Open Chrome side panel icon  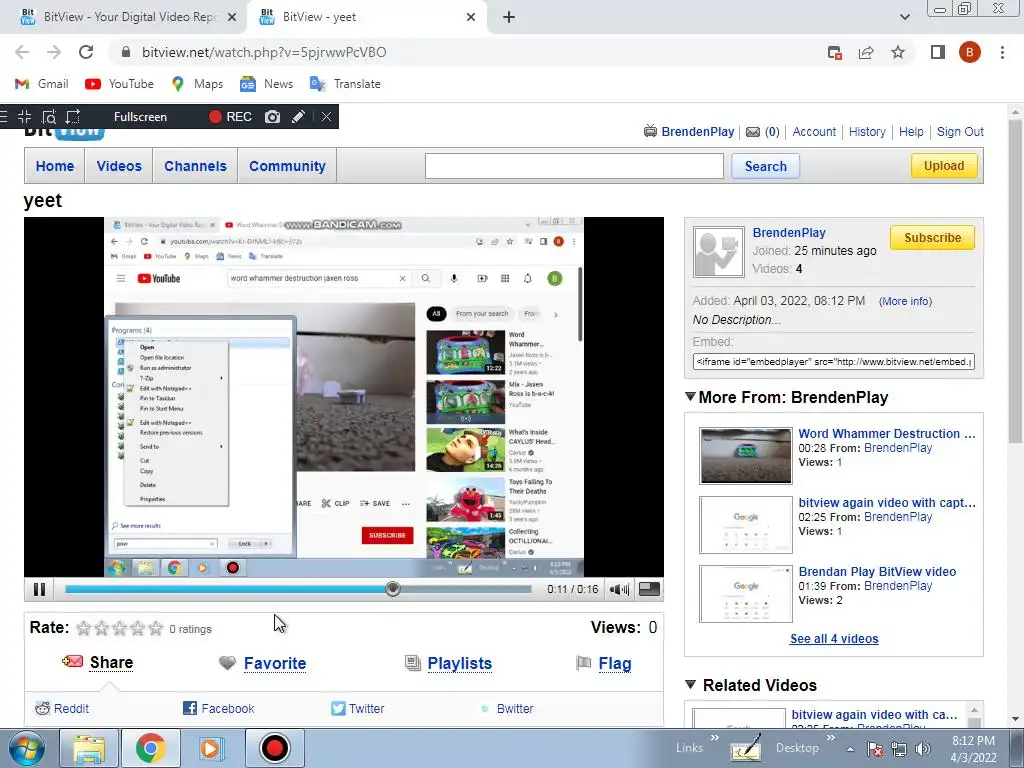click(x=938, y=52)
